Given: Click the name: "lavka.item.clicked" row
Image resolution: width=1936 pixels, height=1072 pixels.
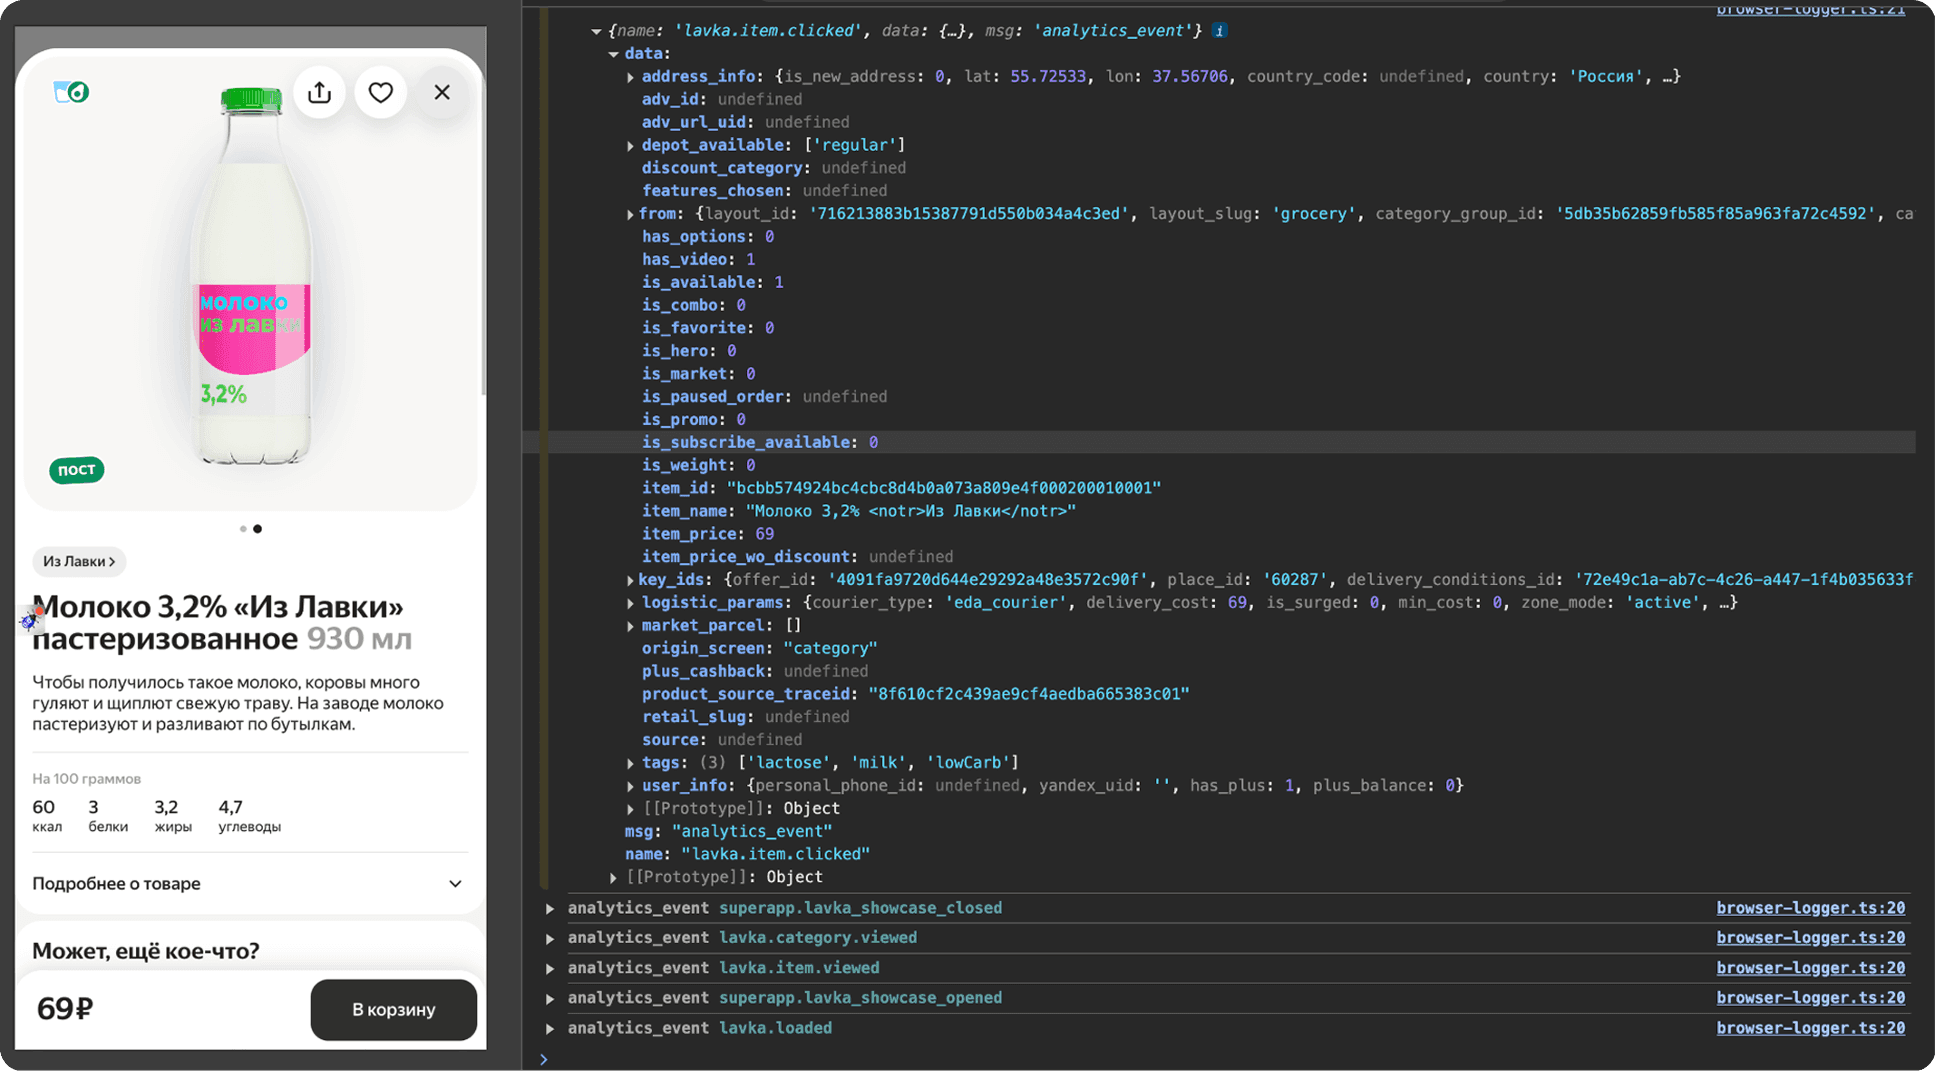Looking at the screenshot, I should 747,854.
